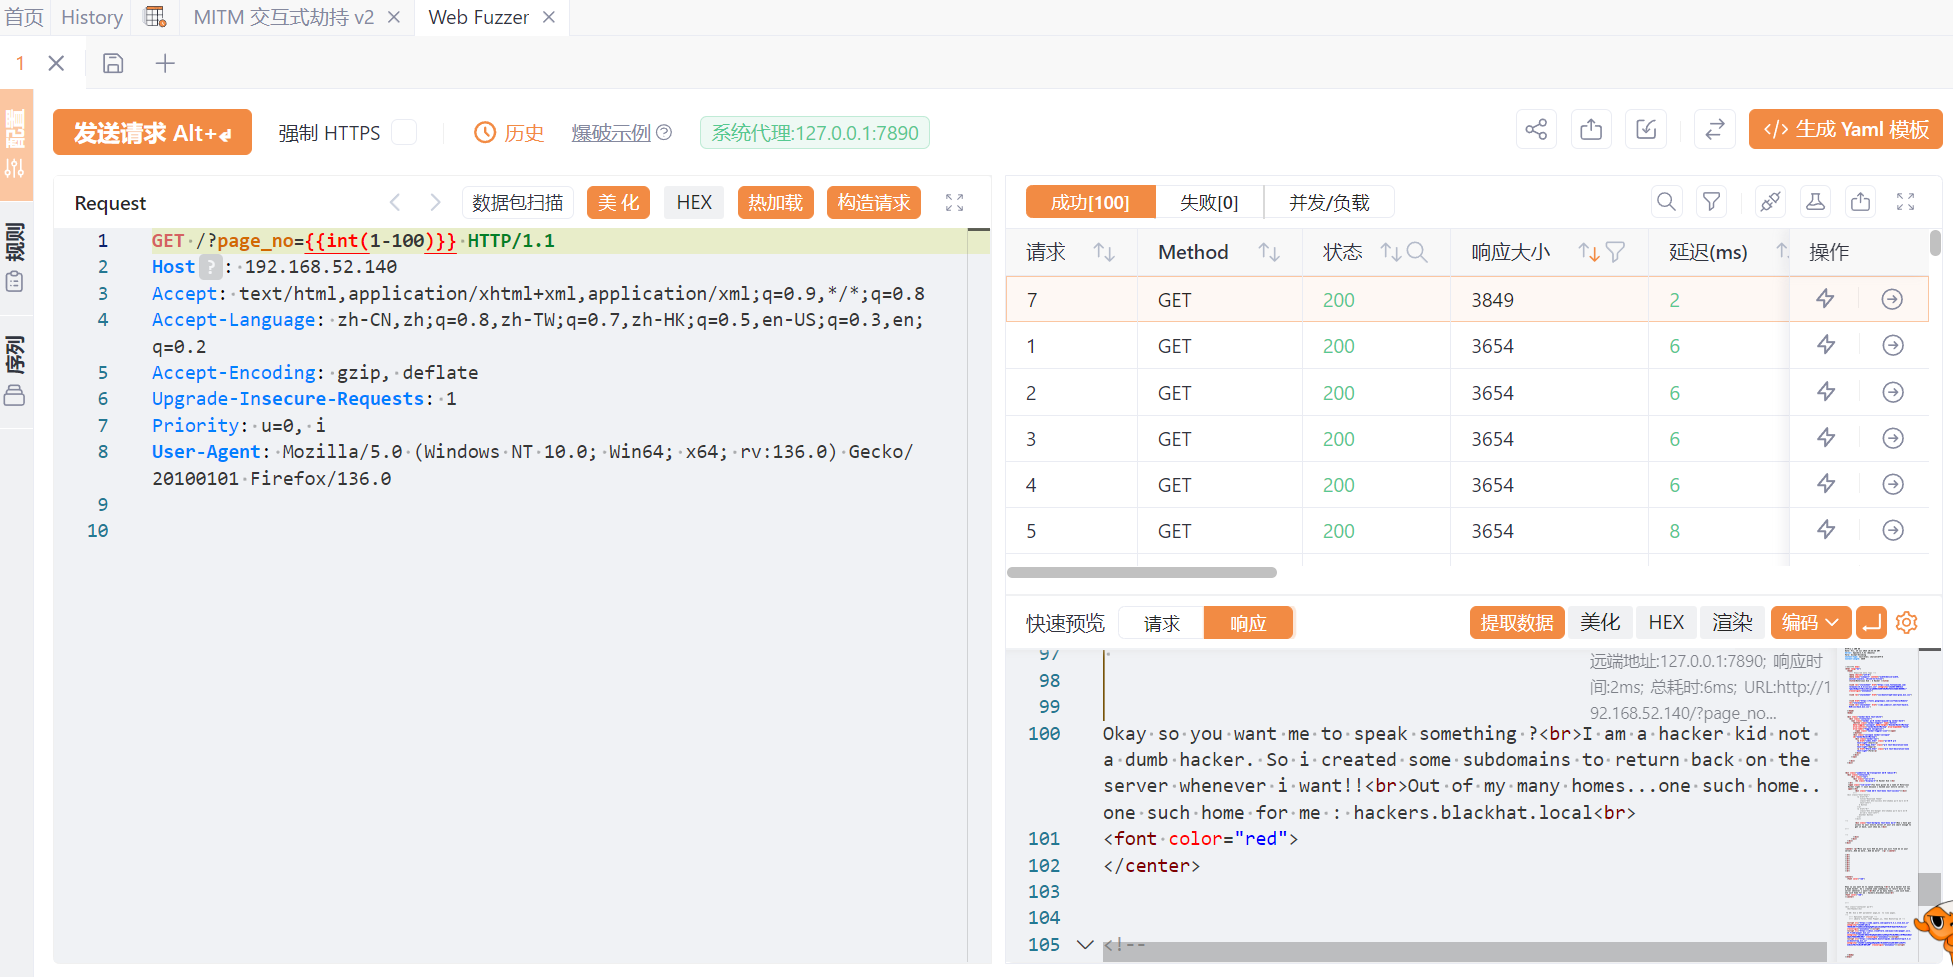Sort results by Method column
The image size is (1953, 977).
click(1269, 252)
